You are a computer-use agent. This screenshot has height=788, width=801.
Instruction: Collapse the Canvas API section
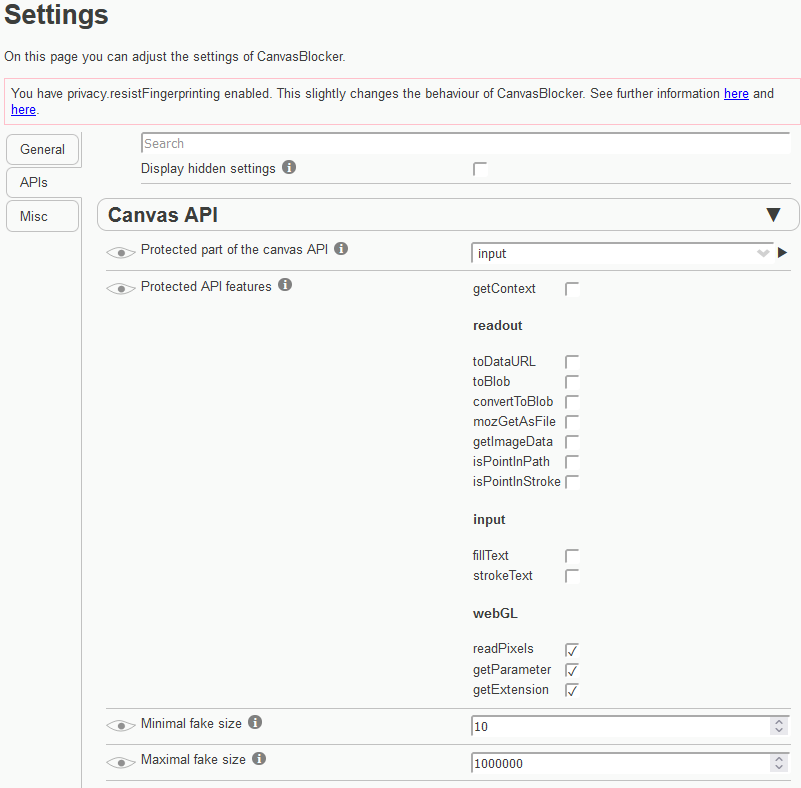pyautogui.click(x=773, y=214)
